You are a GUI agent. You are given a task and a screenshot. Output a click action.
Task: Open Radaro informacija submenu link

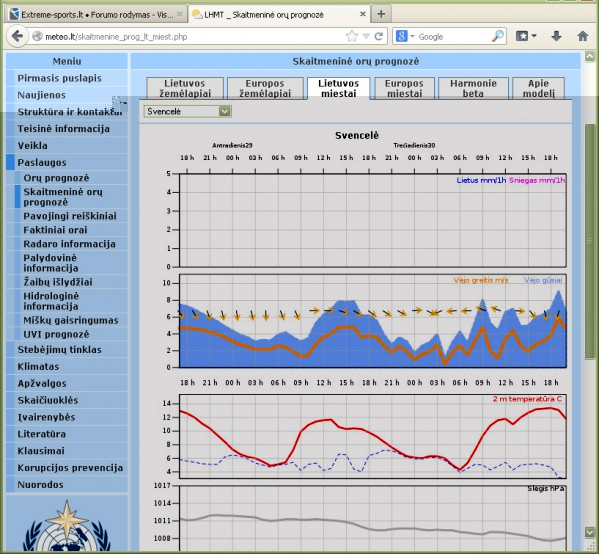point(71,244)
